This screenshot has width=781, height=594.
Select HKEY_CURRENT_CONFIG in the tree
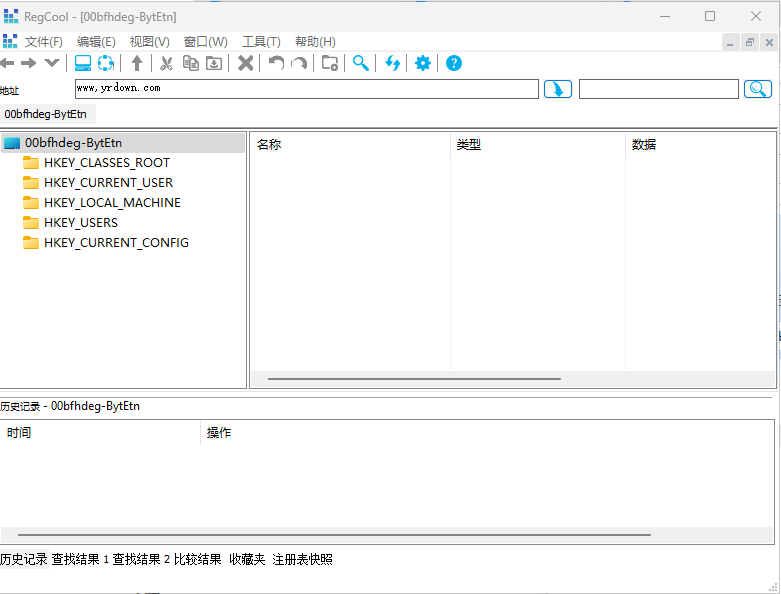coord(116,242)
